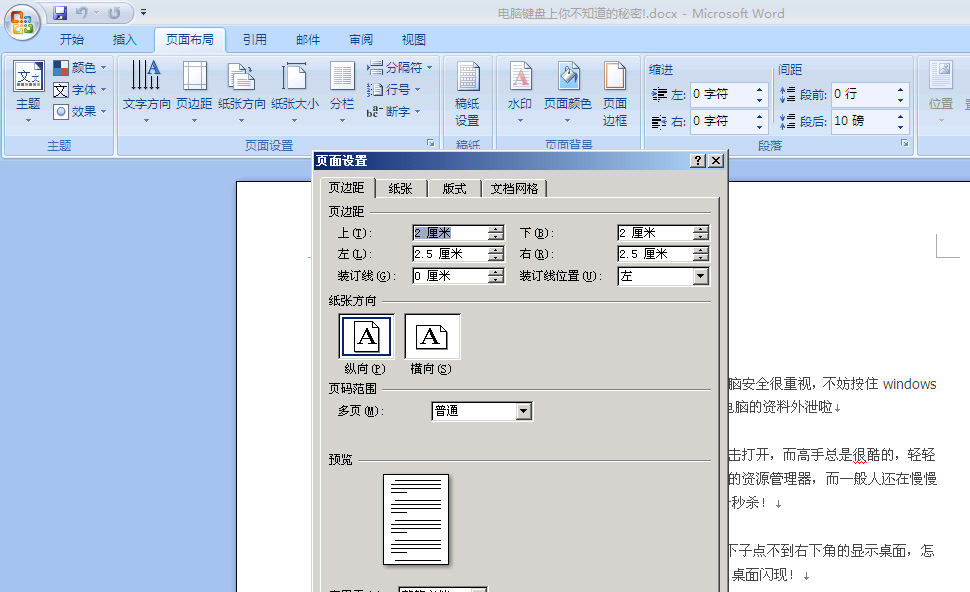
Task: Adjust left indent spinner in ribbon
Action: (x=760, y=95)
